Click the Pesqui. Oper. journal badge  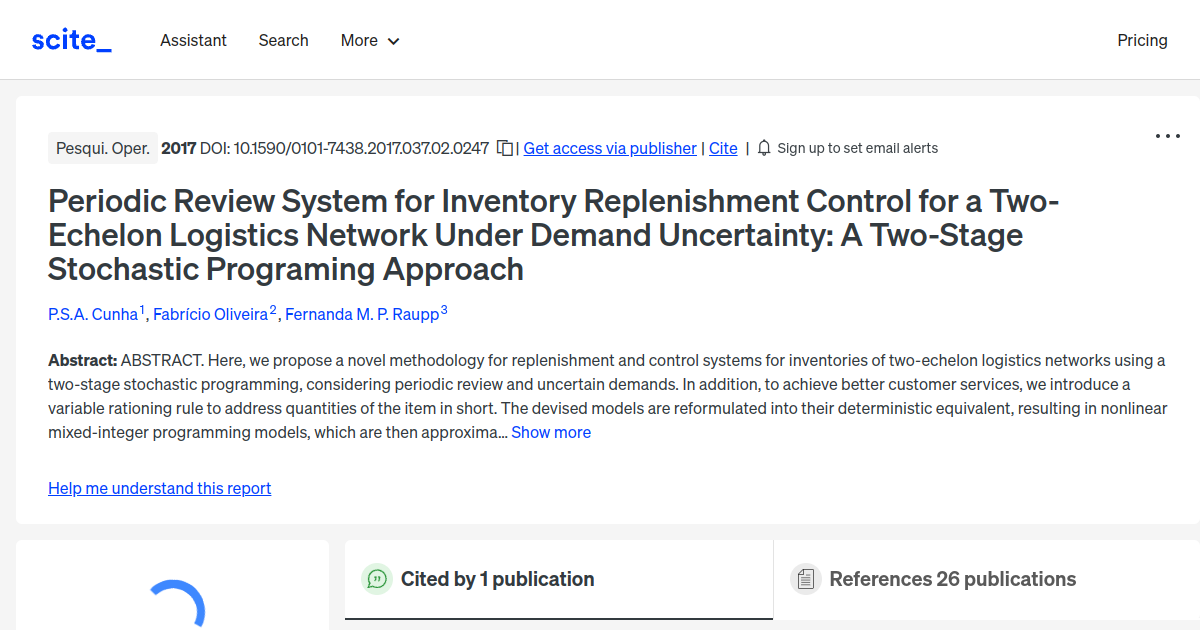tap(102, 147)
